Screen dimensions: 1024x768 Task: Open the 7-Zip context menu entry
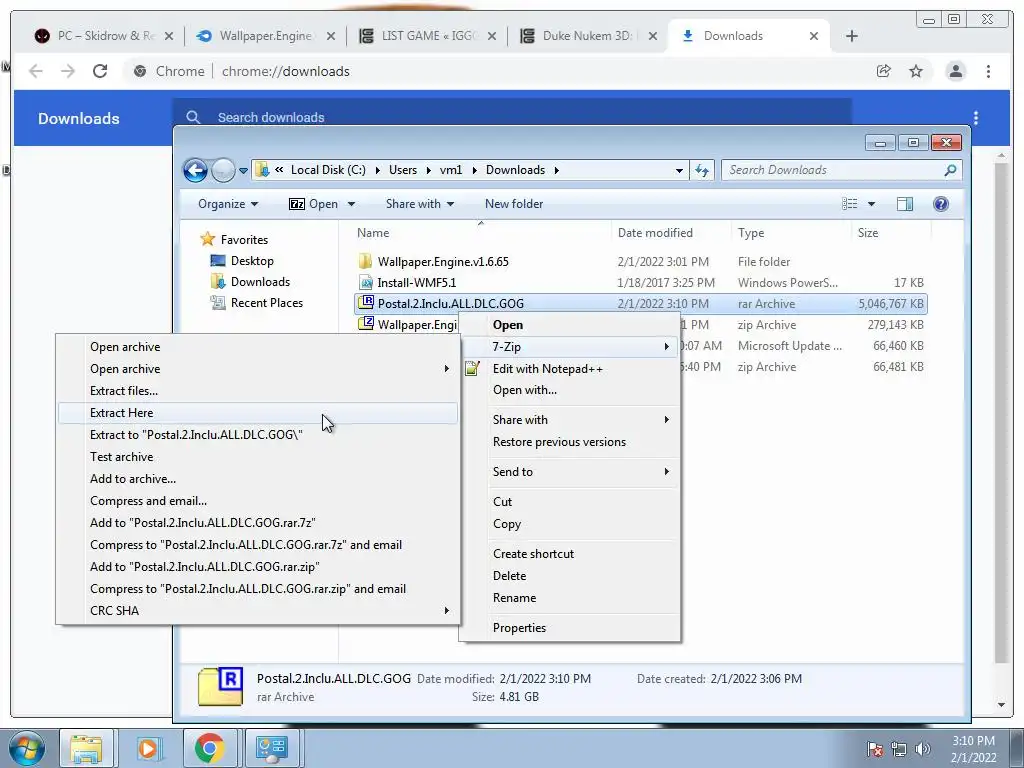click(569, 347)
